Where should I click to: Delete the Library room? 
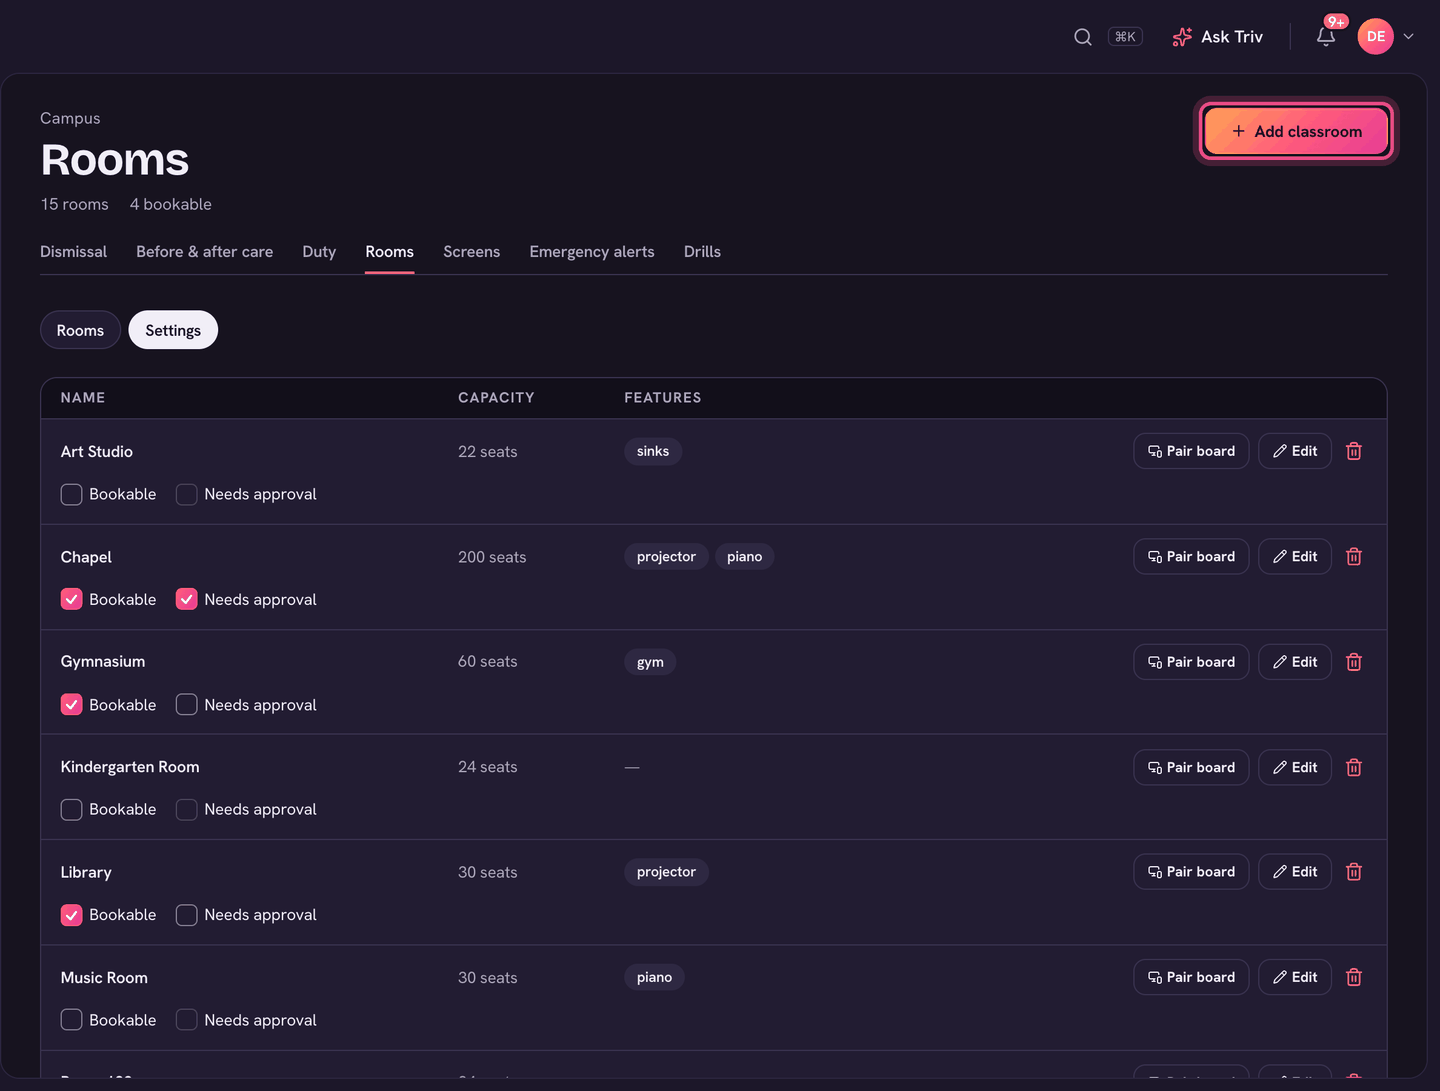click(x=1354, y=872)
